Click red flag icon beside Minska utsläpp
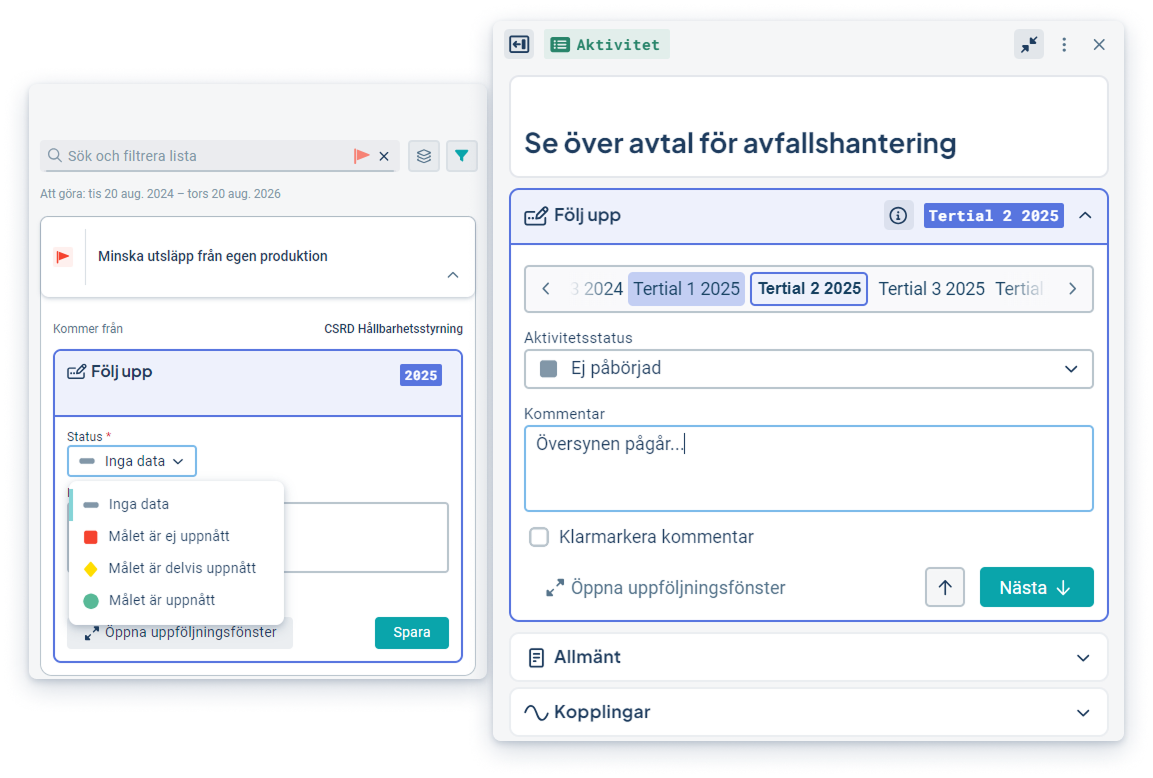This screenshot has width=1153, height=778. [x=63, y=257]
